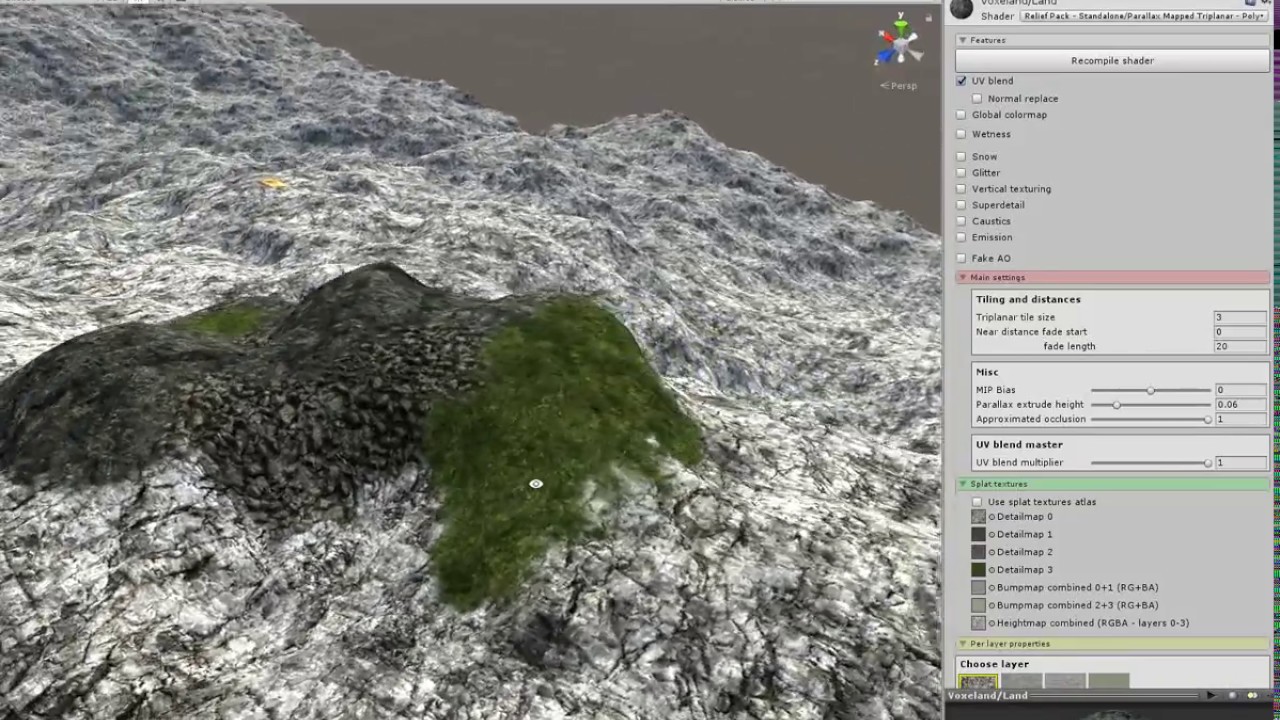
Task: Click Detailmap 0 texture thumbnail
Action: click(979, 517)
